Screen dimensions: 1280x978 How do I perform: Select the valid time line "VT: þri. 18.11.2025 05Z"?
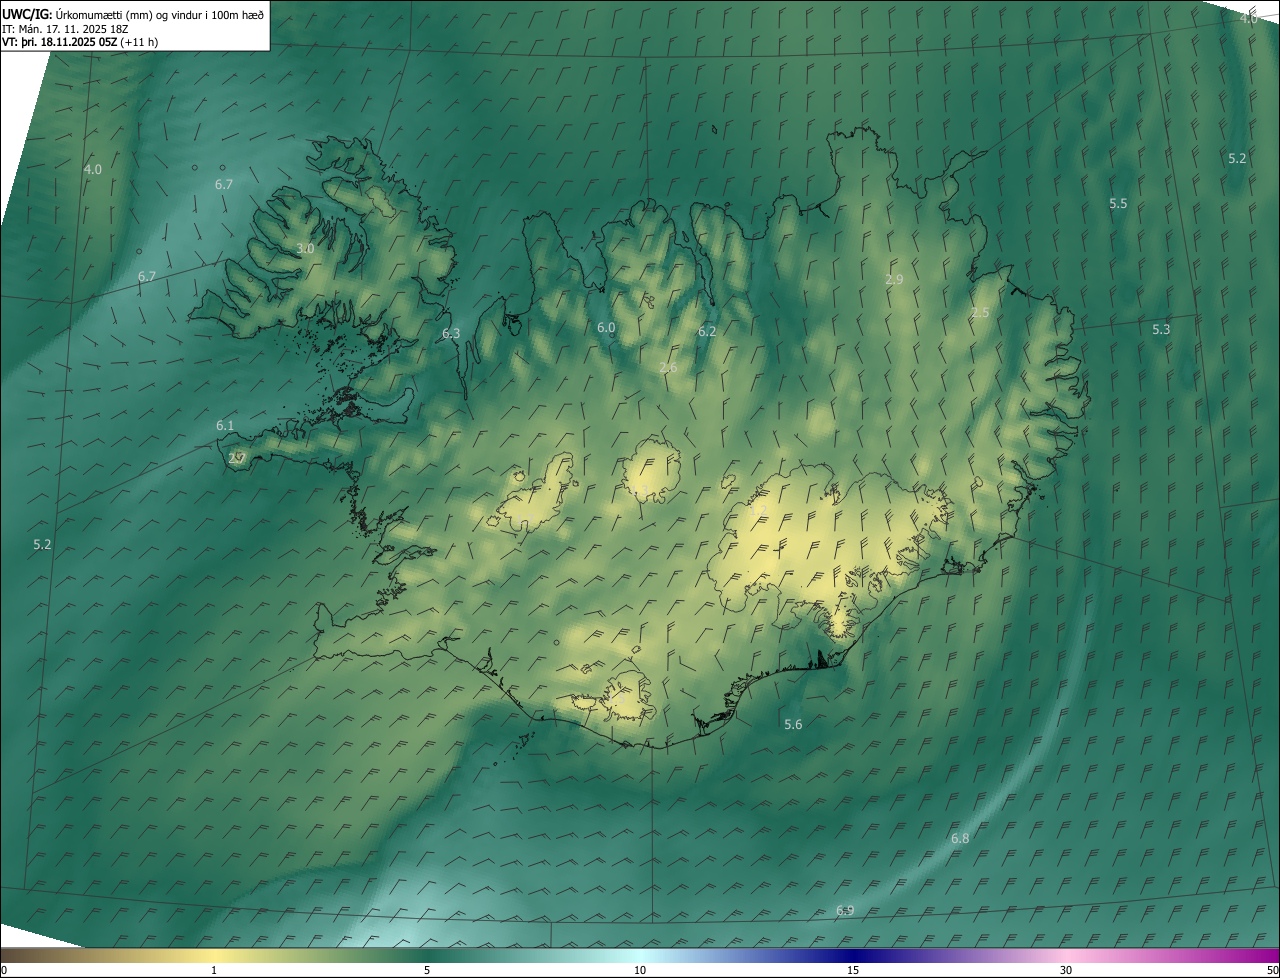pyautogui.click(x=60, y=42)
